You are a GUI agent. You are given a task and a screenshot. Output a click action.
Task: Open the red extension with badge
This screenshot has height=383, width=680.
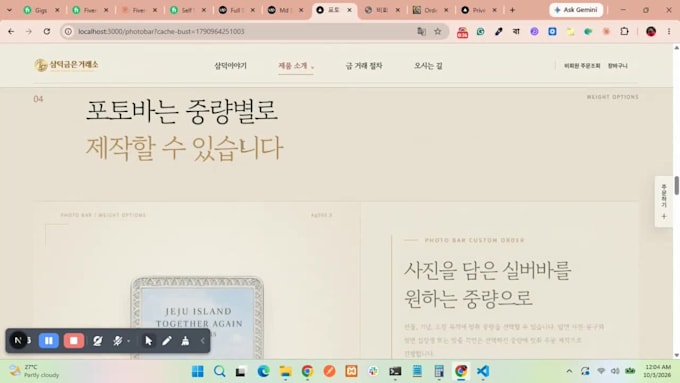tap(462, 32)
